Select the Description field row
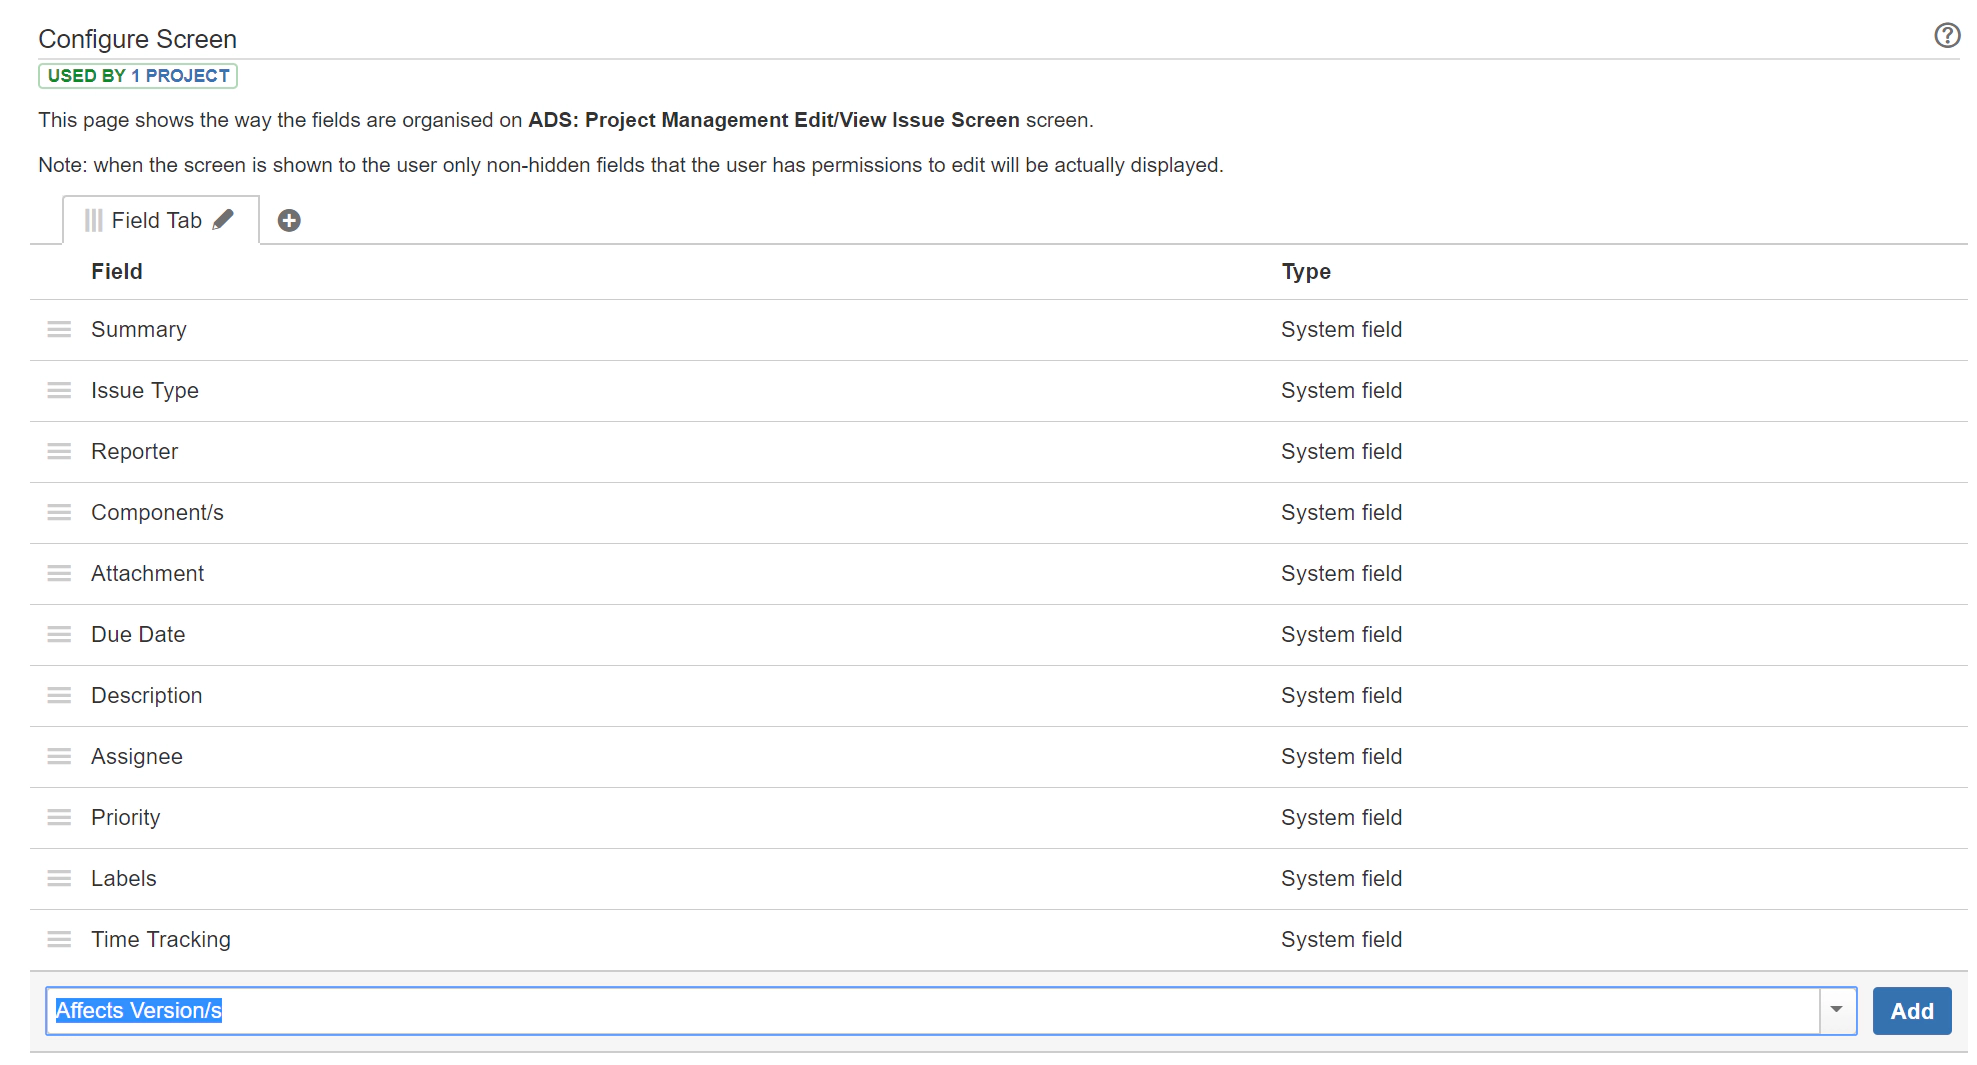The image size is (1977, 1065). [147, 695]
